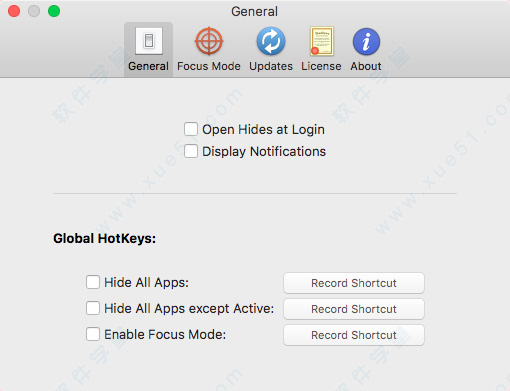The width and height of the screenshot is (510, 391).
Task: Tick the Enable Focus Mode checkbox
Action: click(93, 334)
